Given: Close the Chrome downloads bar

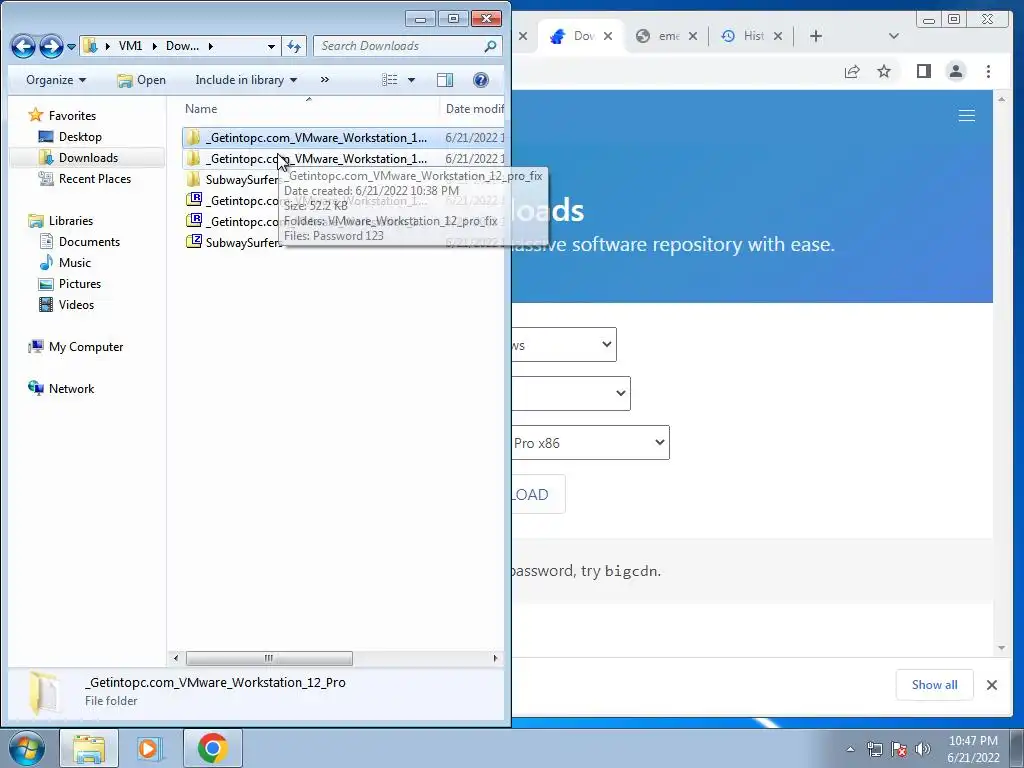Looking at the screenshot, I should pos(992,685).
